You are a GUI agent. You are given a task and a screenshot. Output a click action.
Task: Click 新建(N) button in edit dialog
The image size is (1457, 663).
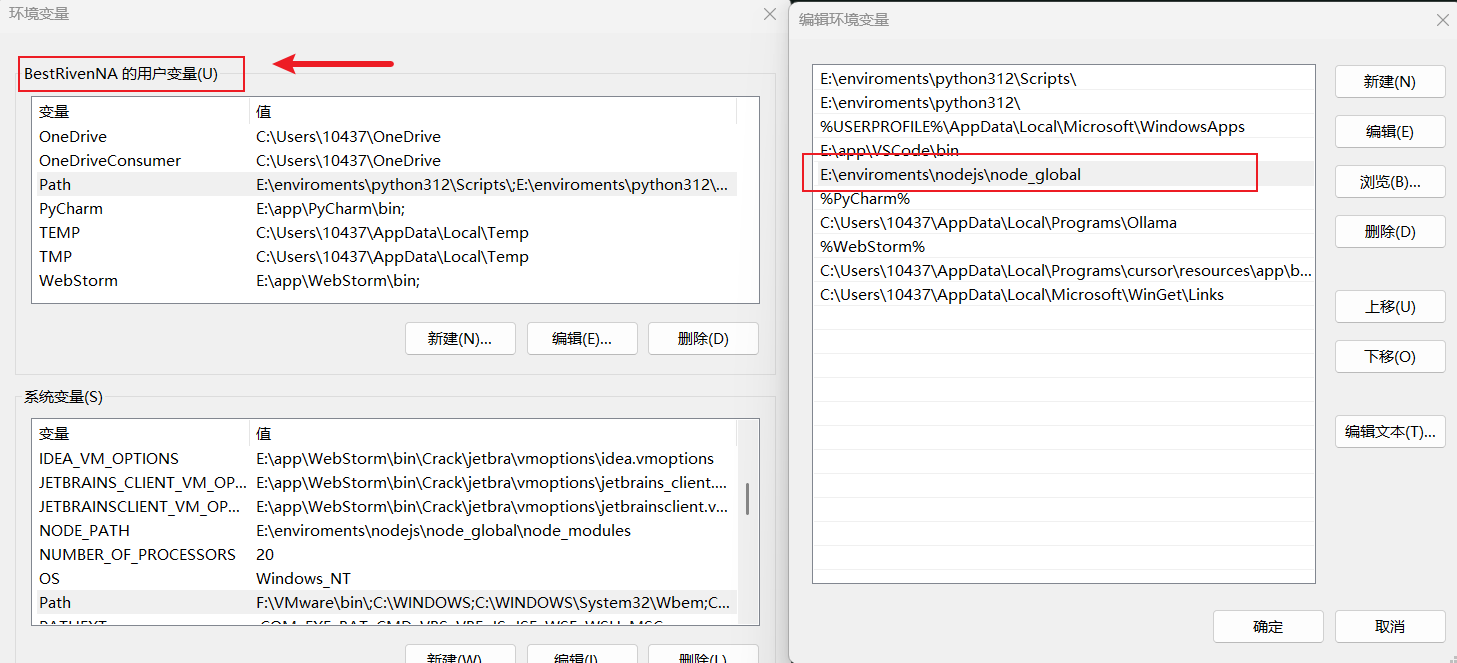pyautogui.click(x=1389, y=82)
